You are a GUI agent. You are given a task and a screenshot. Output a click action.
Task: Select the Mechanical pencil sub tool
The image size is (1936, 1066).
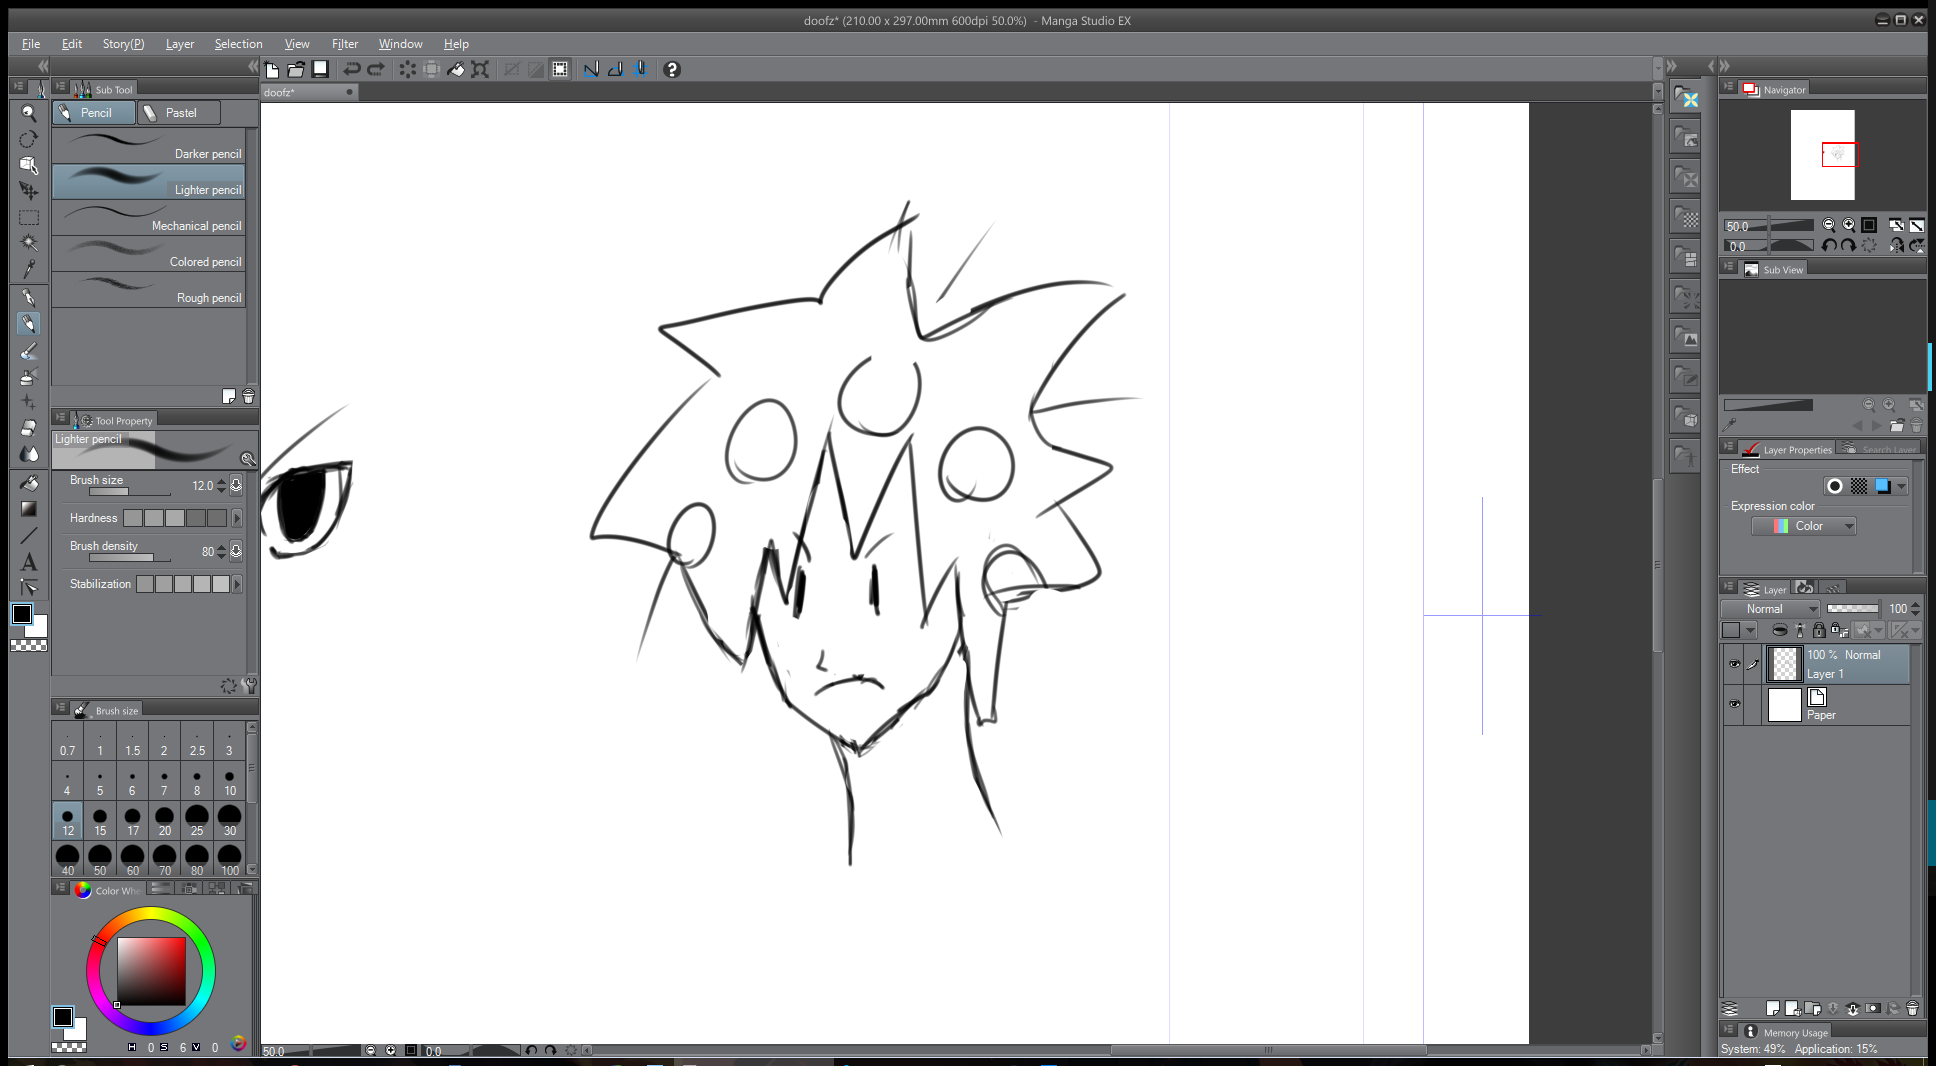click(x=148, y=217)
